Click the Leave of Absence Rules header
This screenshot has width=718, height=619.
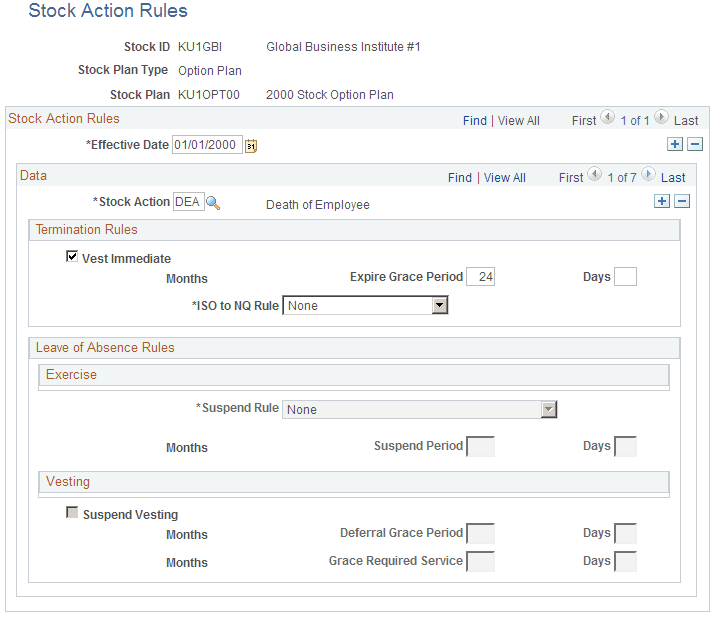coord(354,348)
